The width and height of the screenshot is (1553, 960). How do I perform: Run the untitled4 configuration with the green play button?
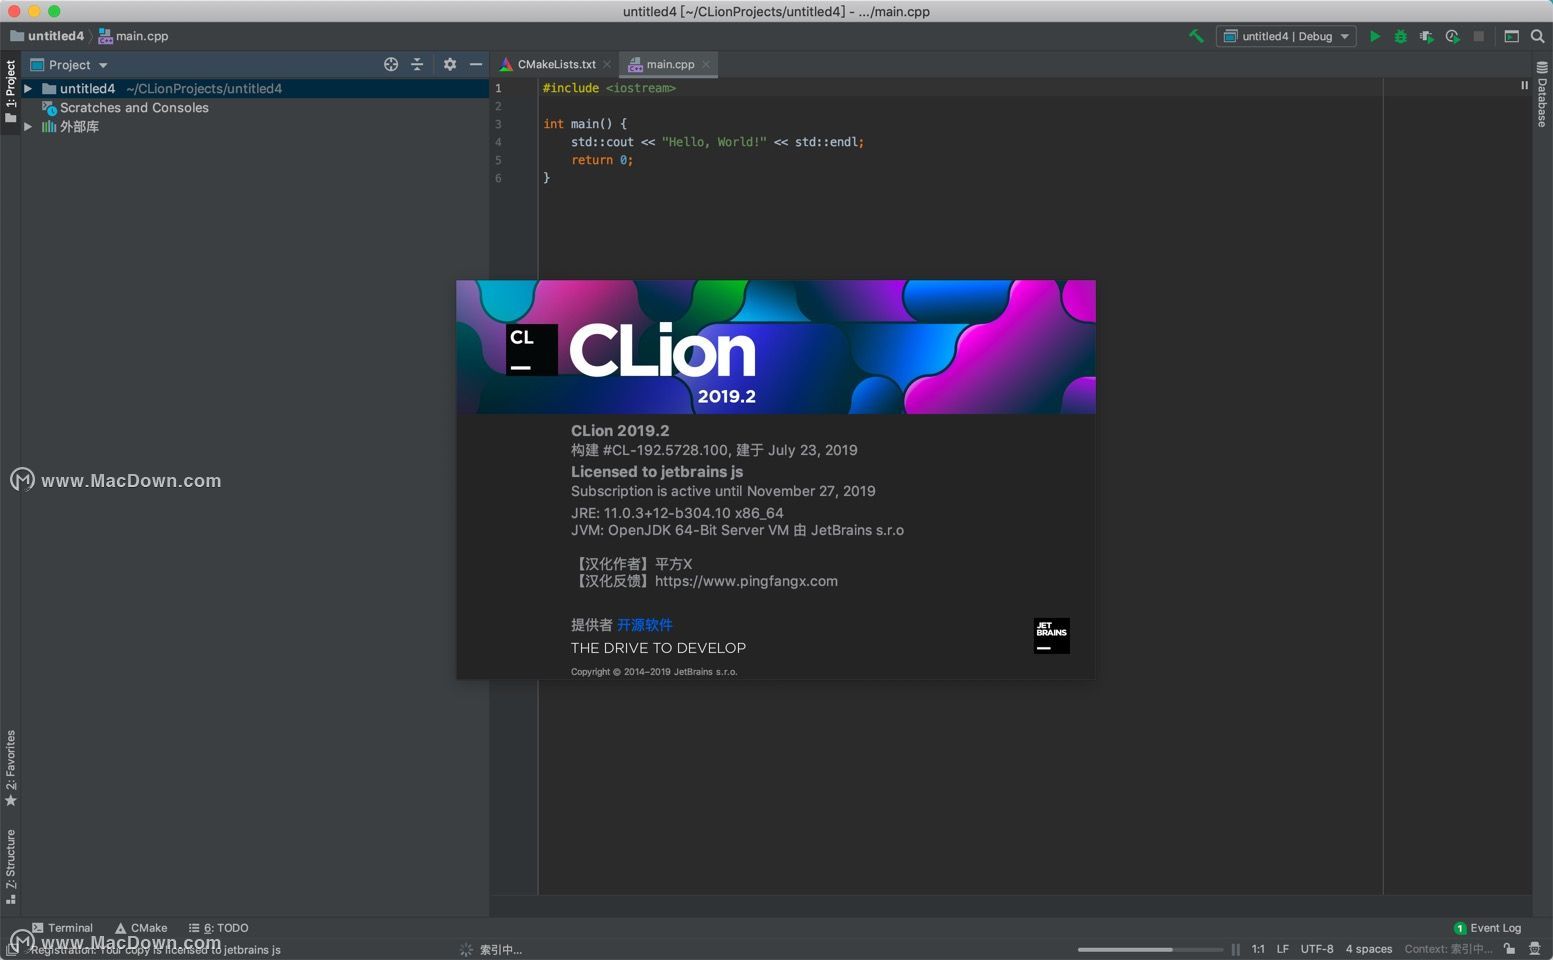1375,36
